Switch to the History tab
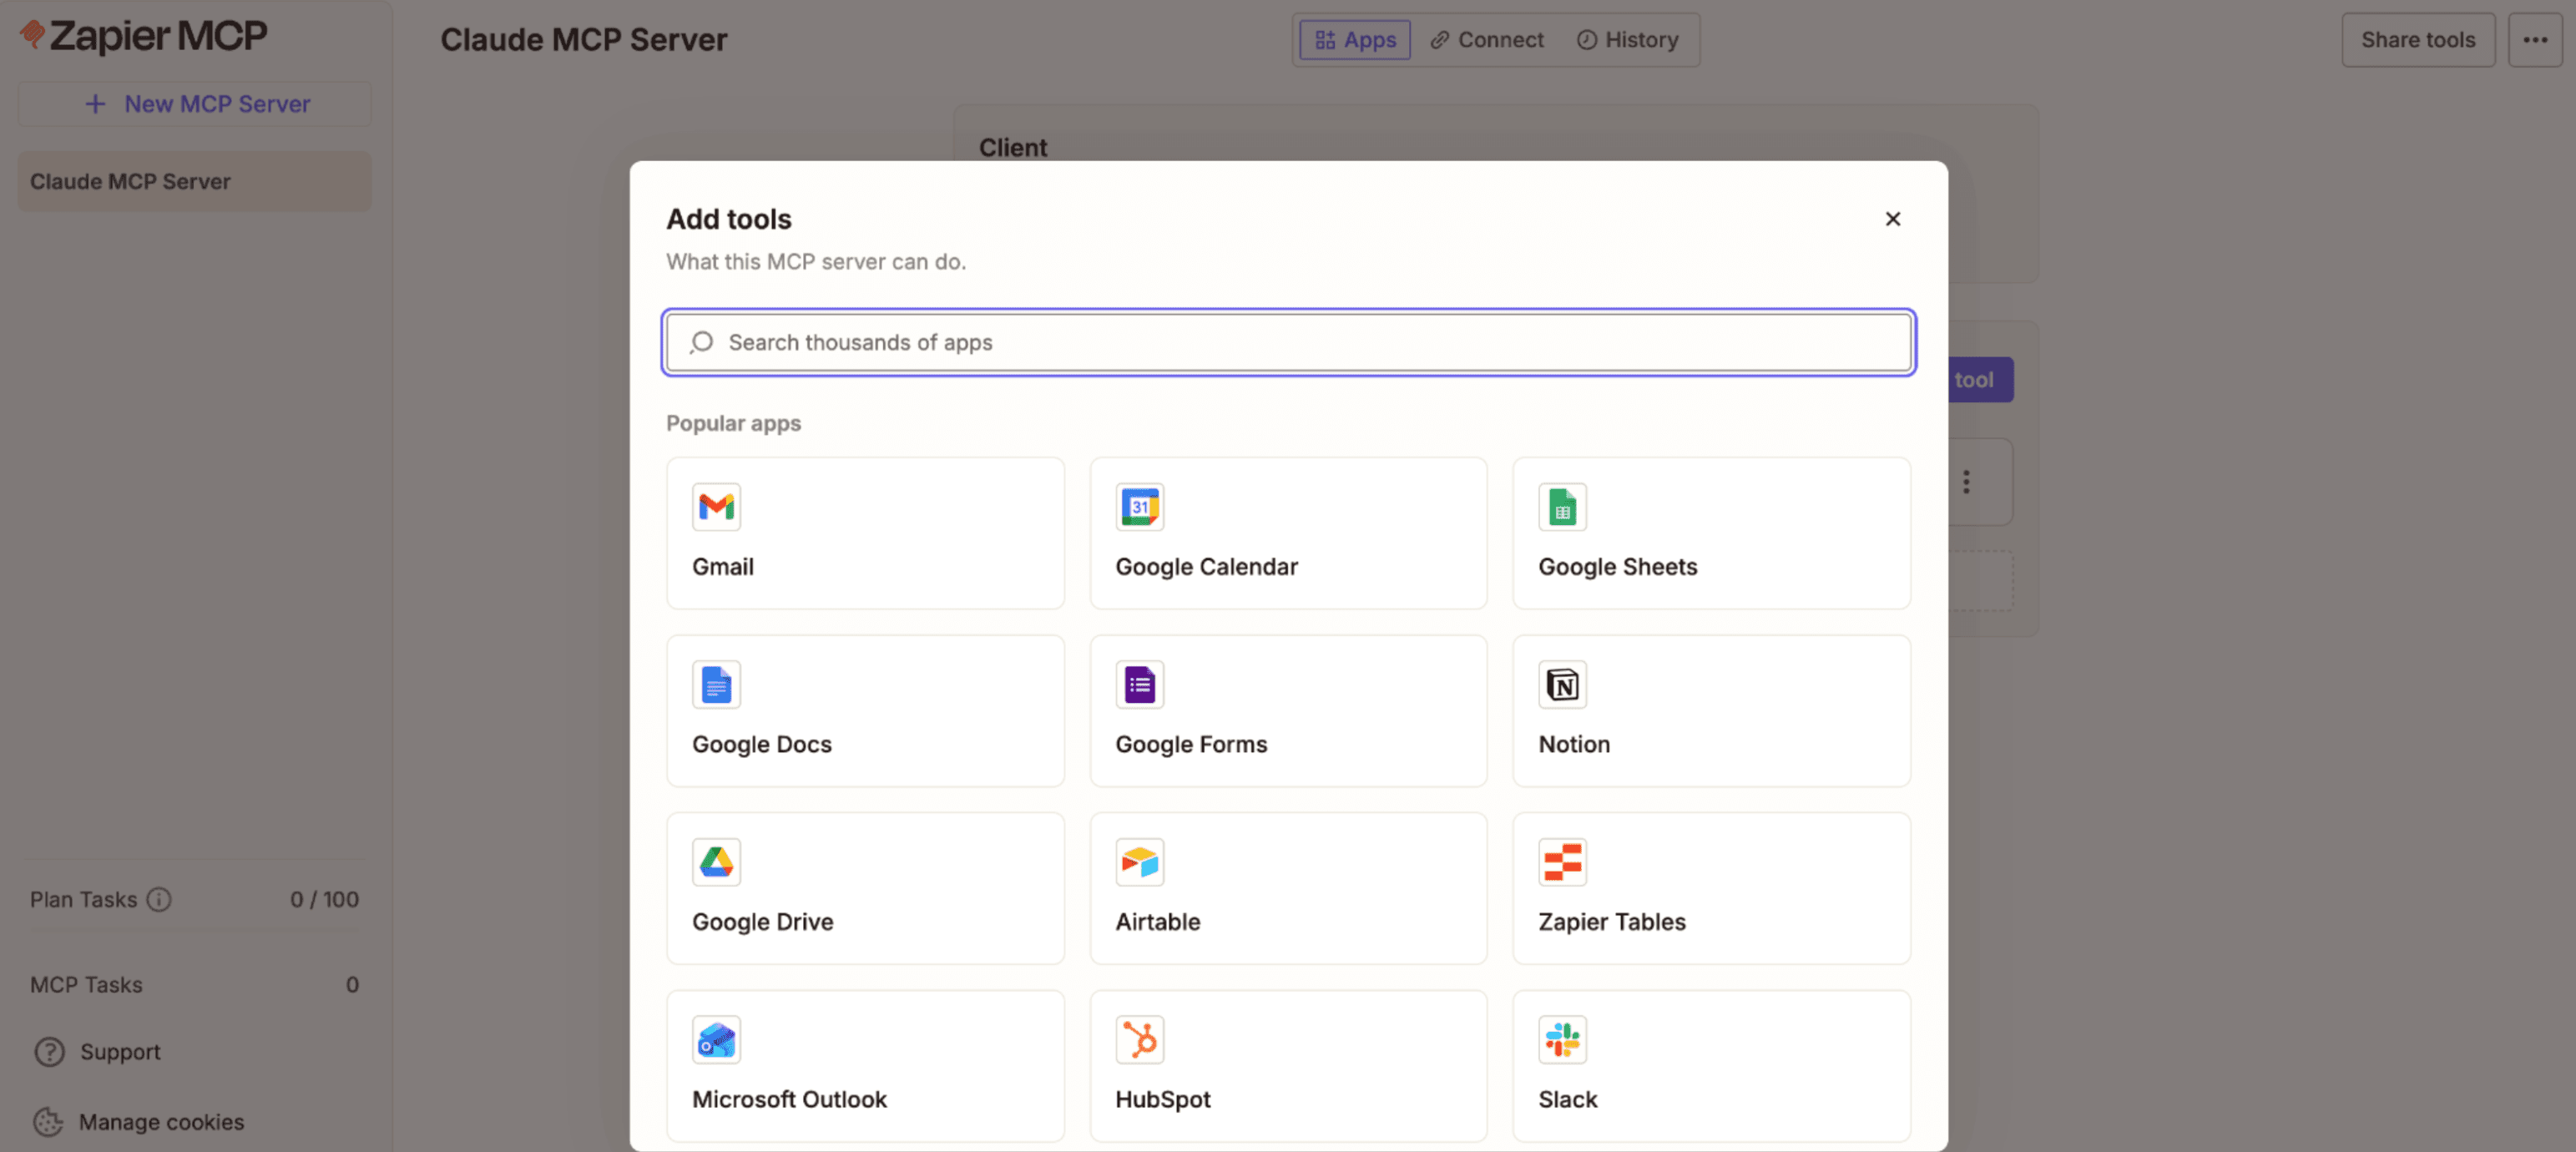The image size is (2576, 1152). [x=1628, y=40]
